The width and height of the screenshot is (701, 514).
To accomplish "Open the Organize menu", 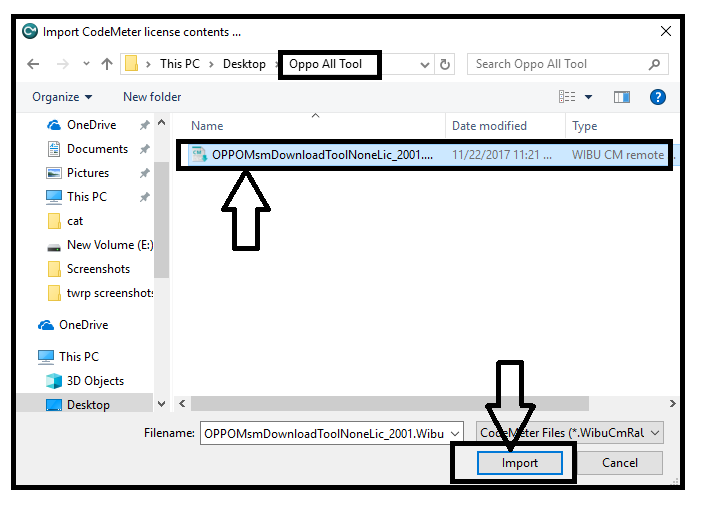I will (62, 97).
